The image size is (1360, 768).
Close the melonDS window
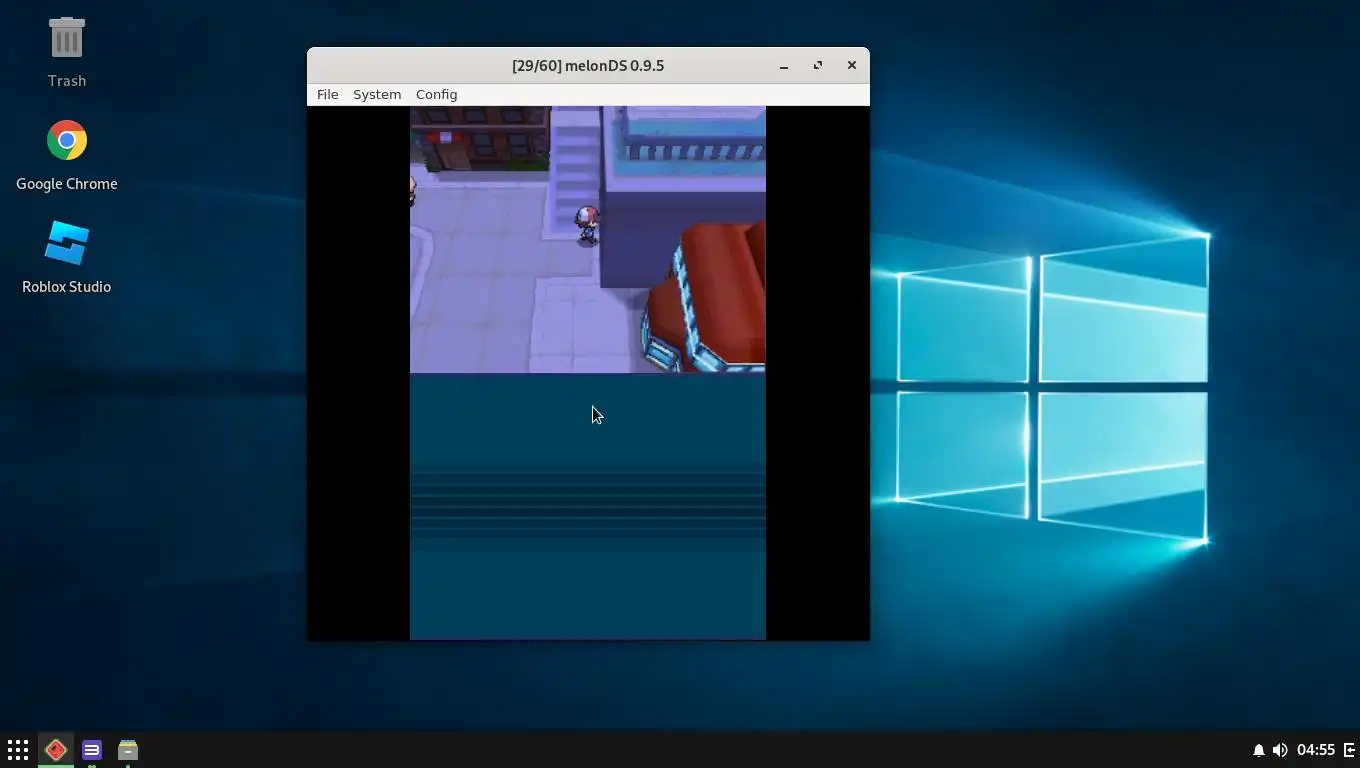tap(852, 66)
